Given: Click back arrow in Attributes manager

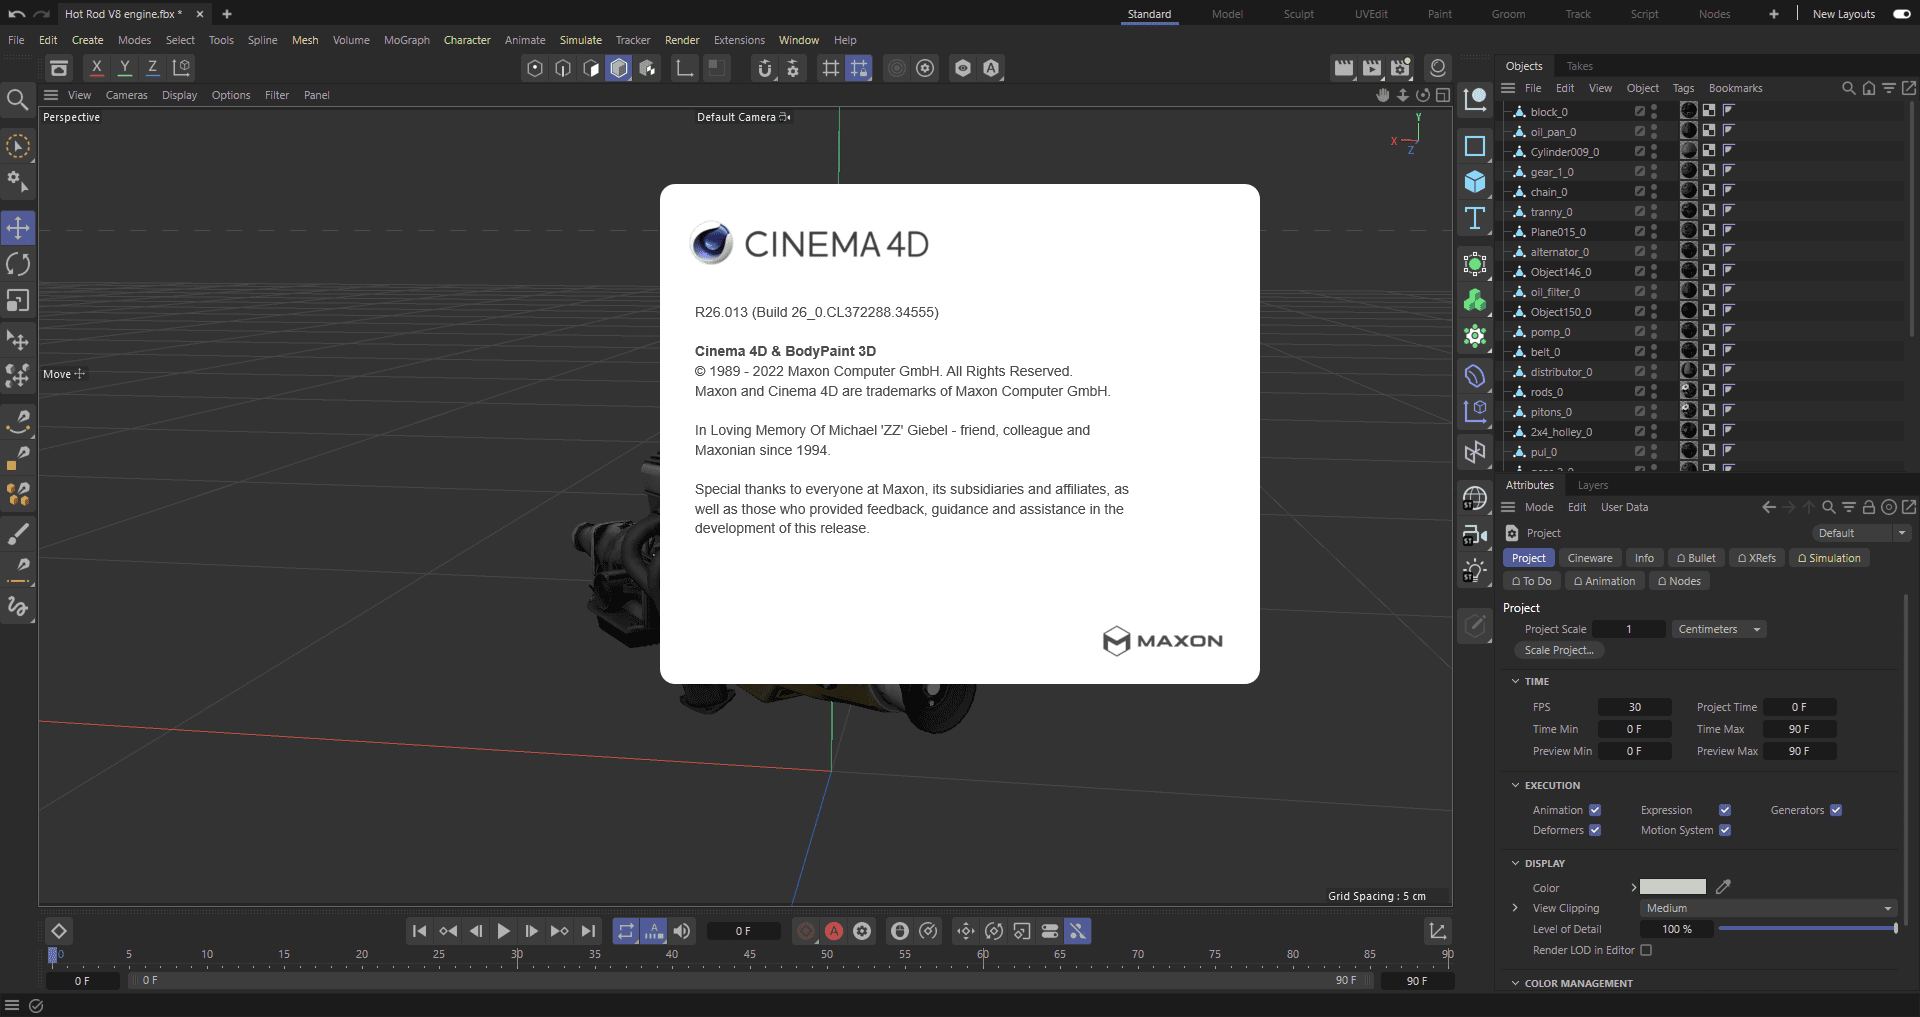Looking at the screenshot, I should pos(1769,507).
